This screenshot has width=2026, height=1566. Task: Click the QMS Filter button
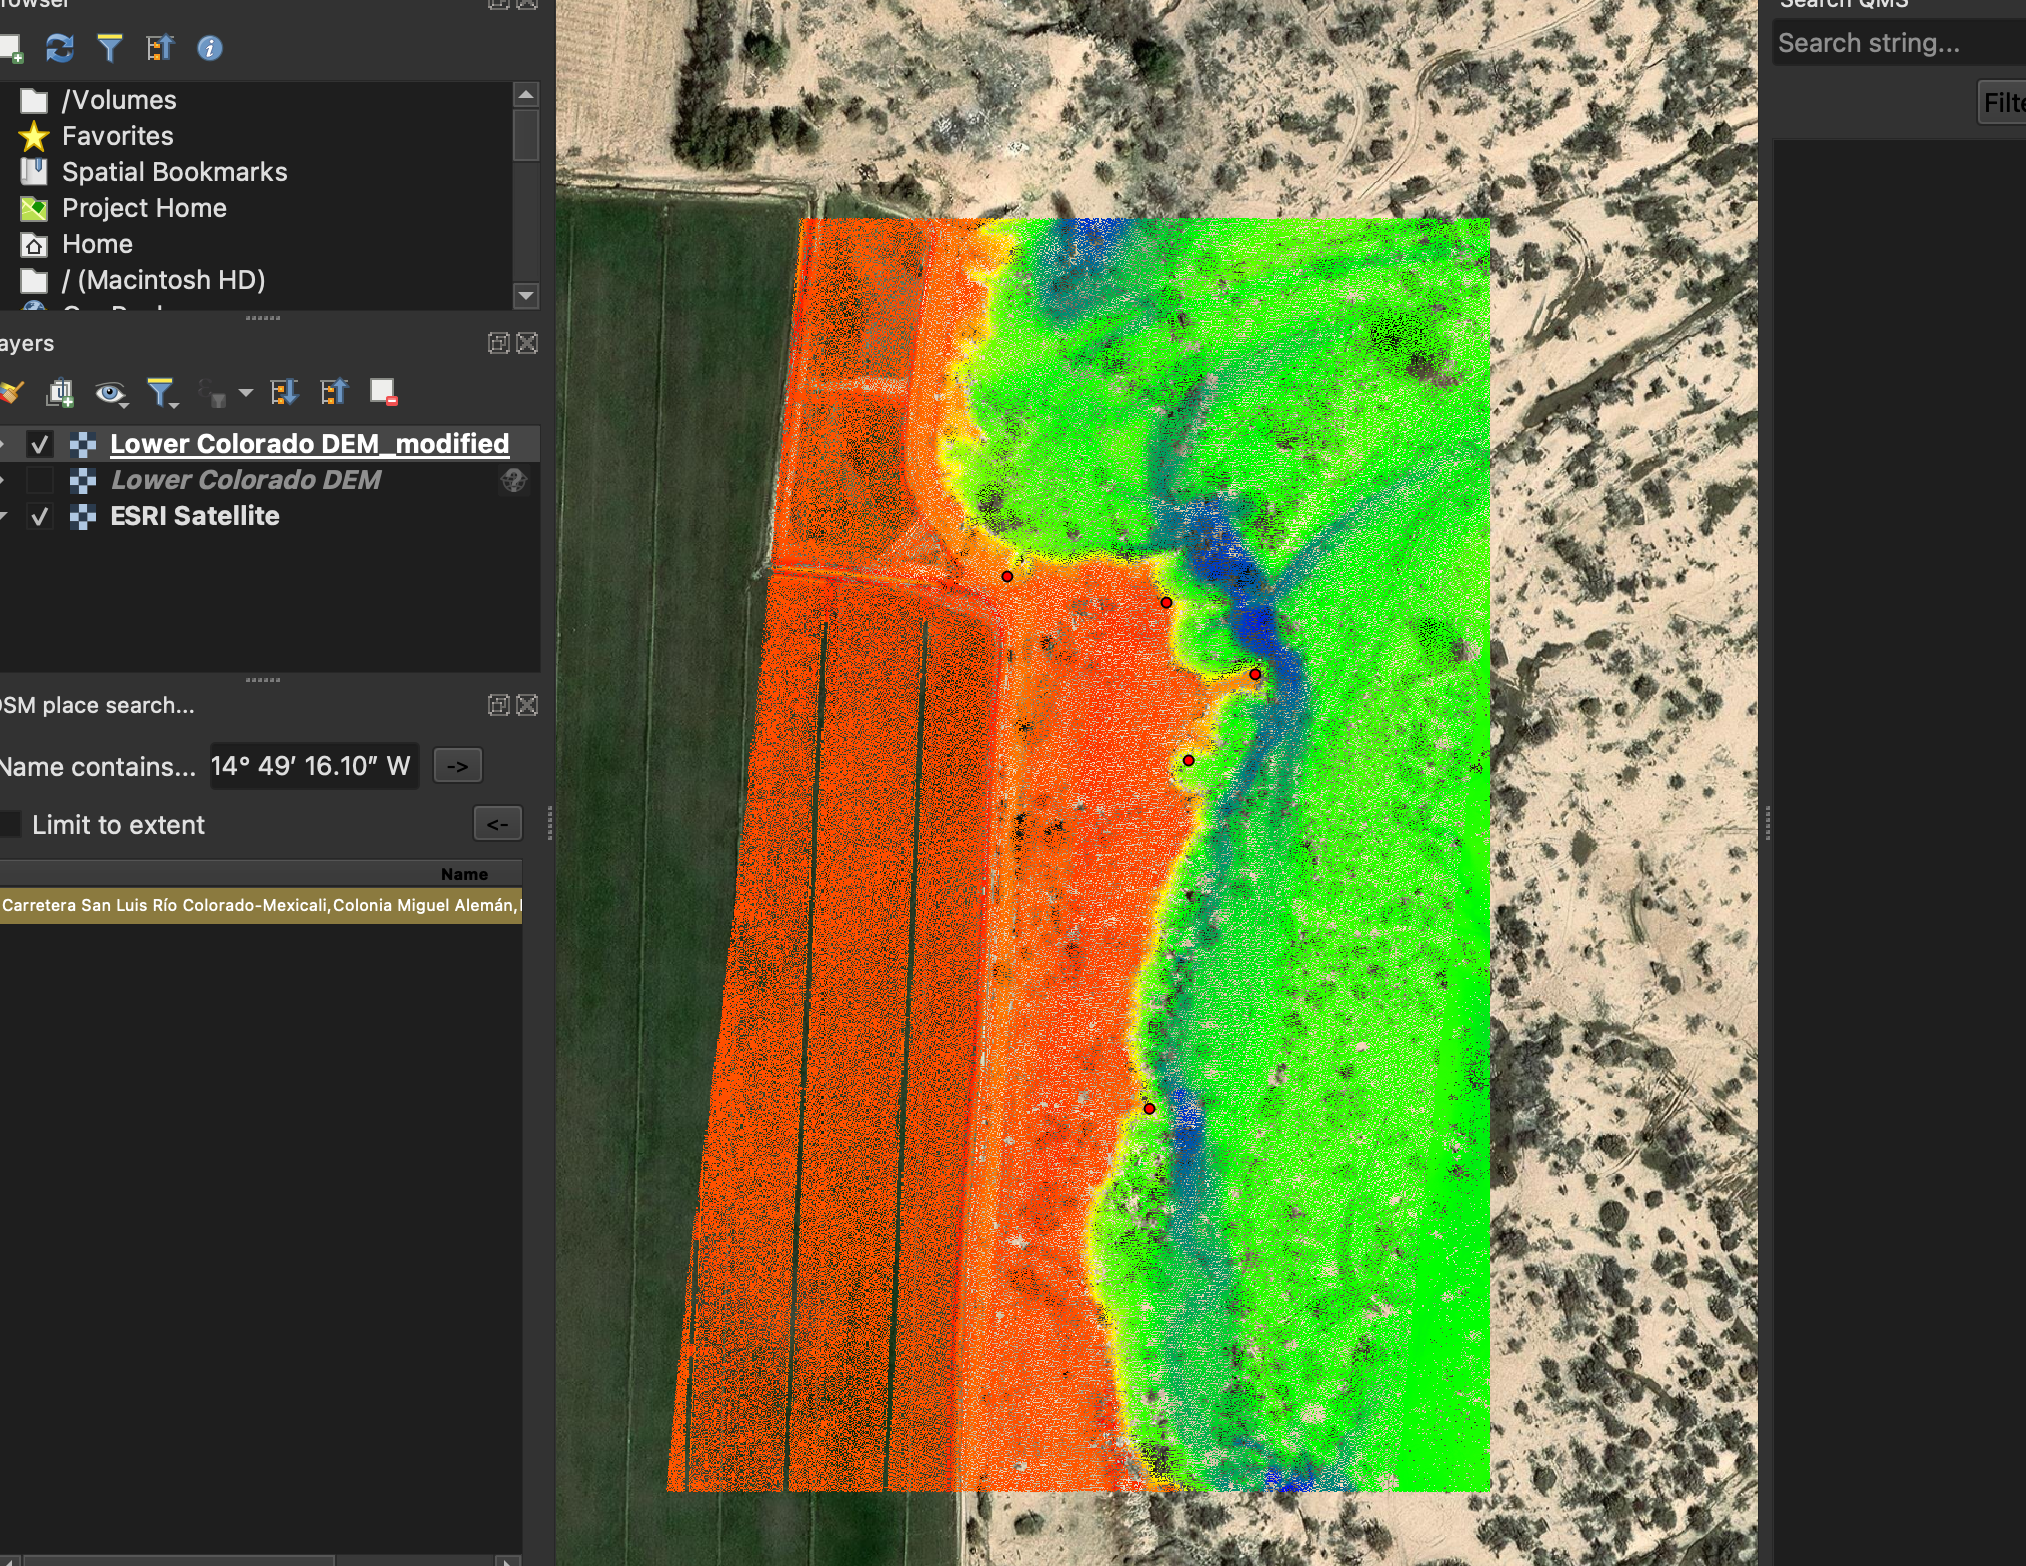coord(2003,103)
